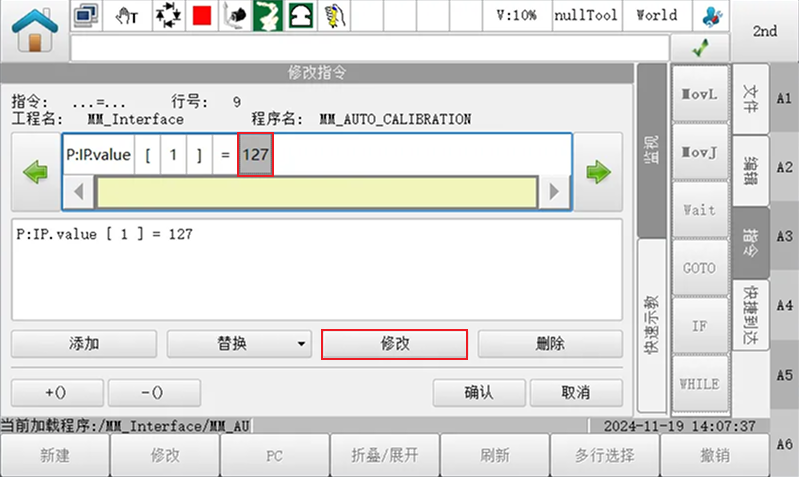Change the World coordinate system
The image size is (799, 477).
click(x=656, y=16)
